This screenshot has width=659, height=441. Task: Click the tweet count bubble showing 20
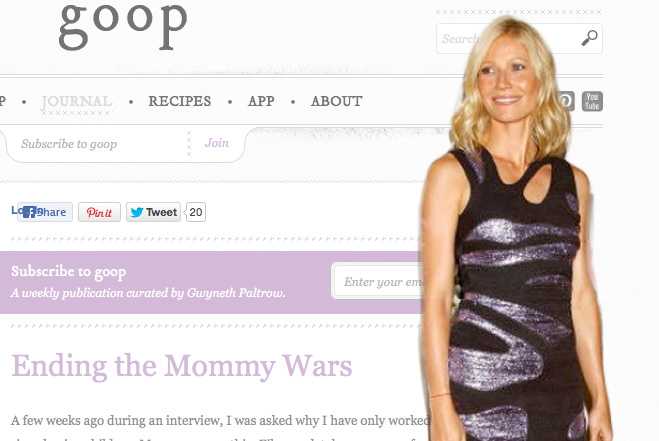pos(195,212)
